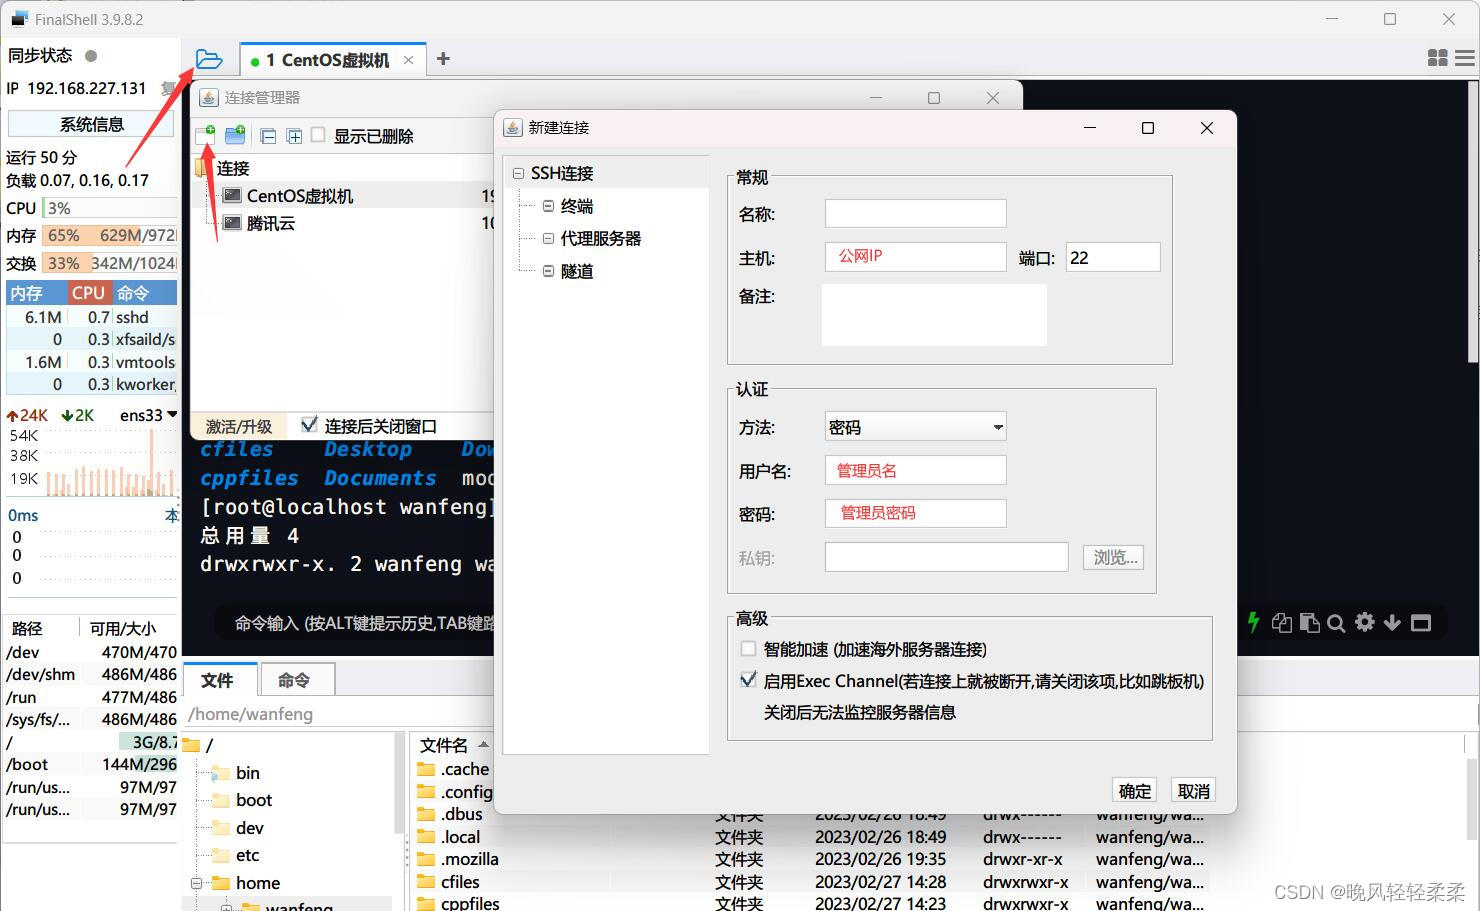The image size is (1480, 911).
Task: Select the 连接 root folder
Action: coord(233,168)
